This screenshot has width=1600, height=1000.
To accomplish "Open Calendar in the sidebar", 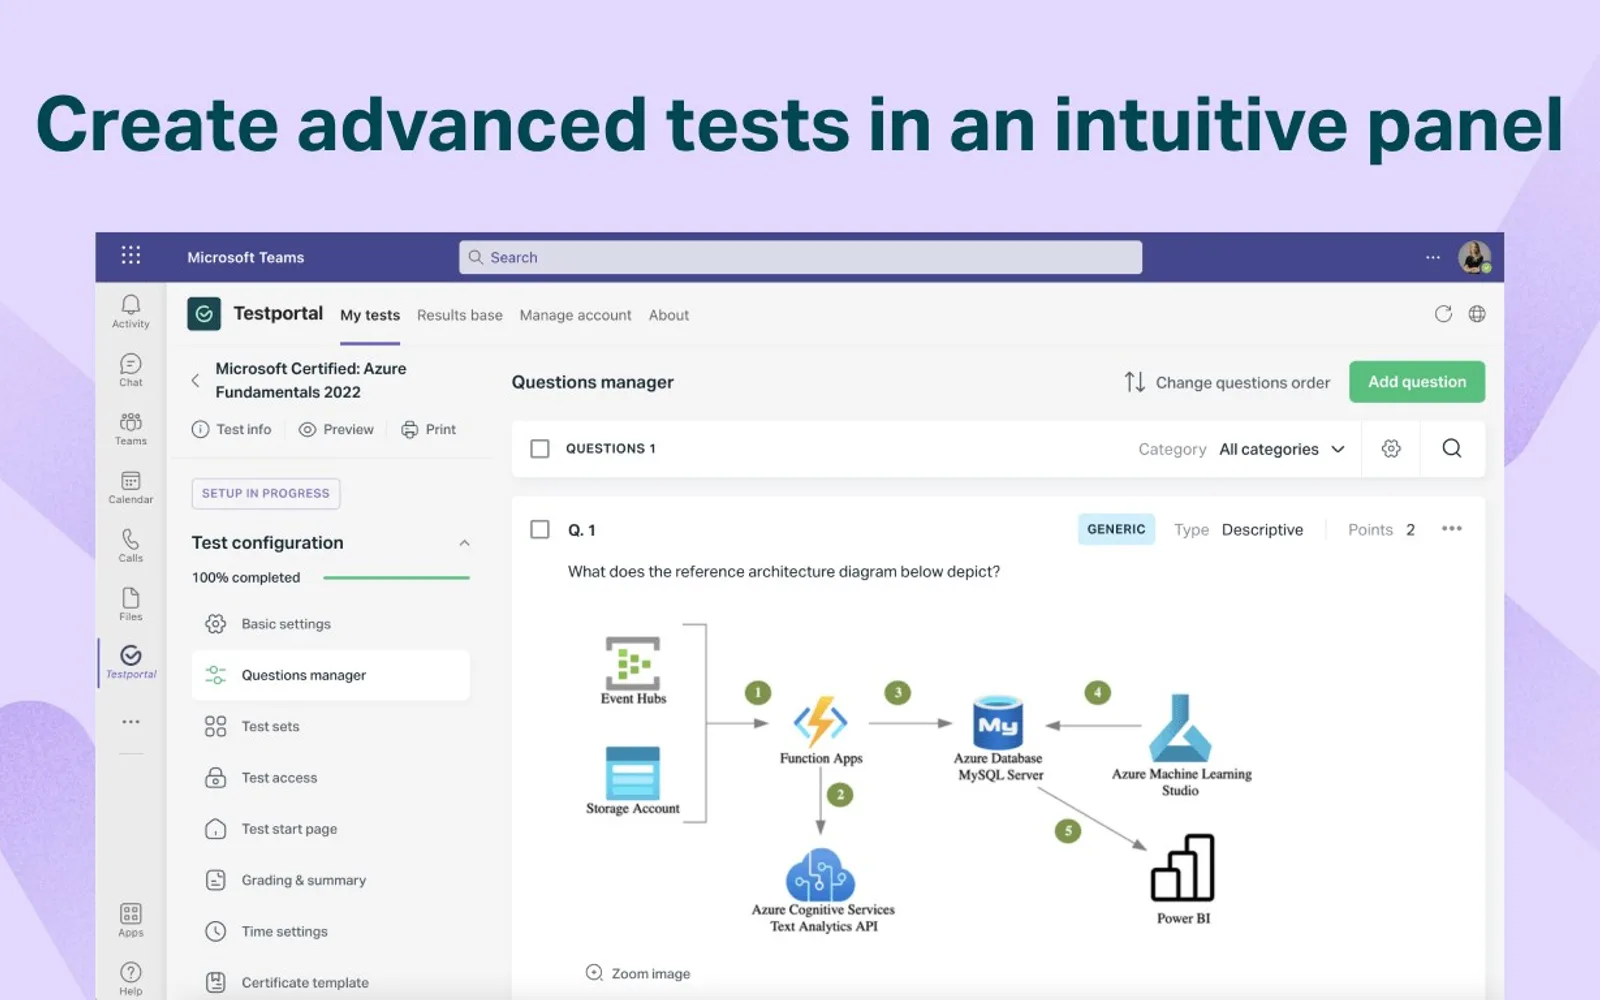I will pos(131,487).
